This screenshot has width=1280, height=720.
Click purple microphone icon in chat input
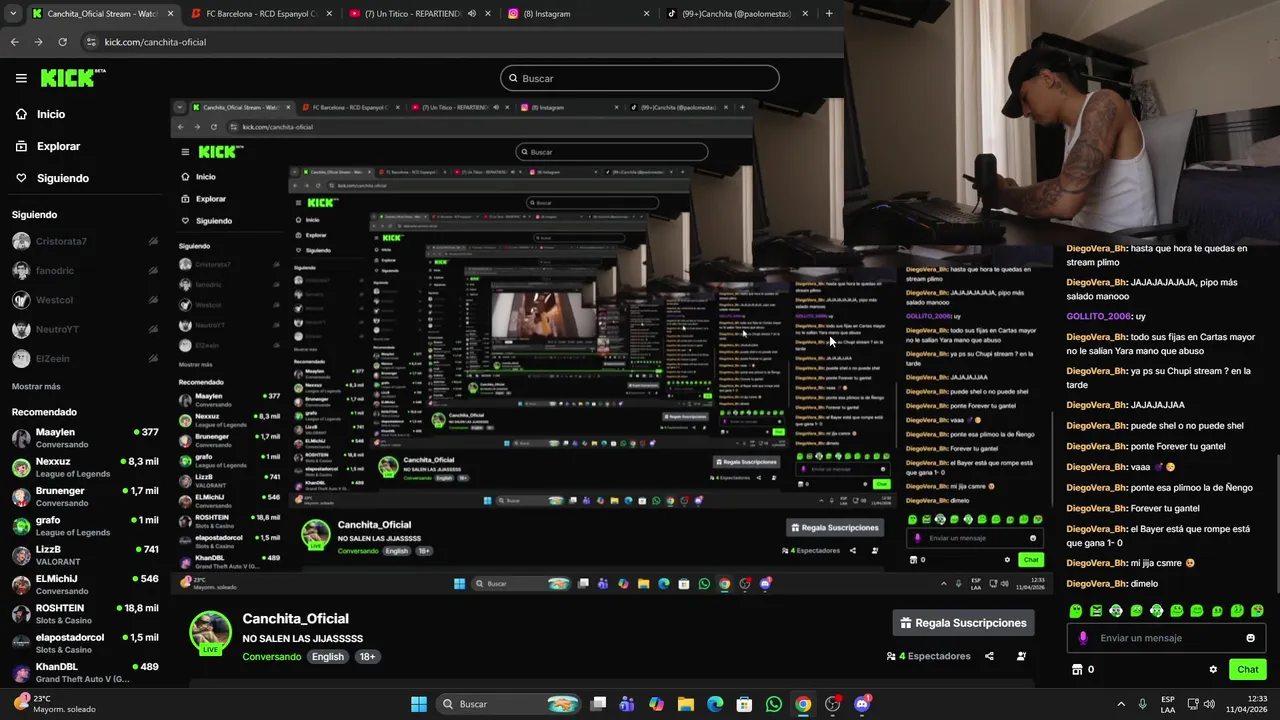1083,638
